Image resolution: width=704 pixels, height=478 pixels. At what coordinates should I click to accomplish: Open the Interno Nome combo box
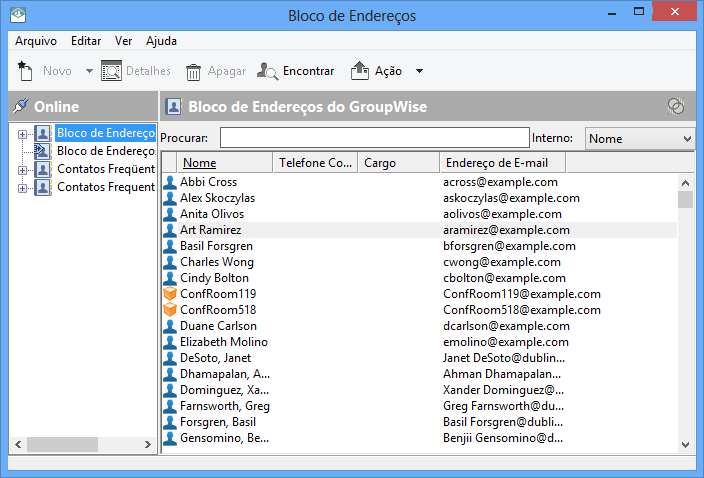pyautogui.click(x=639, y=138)
